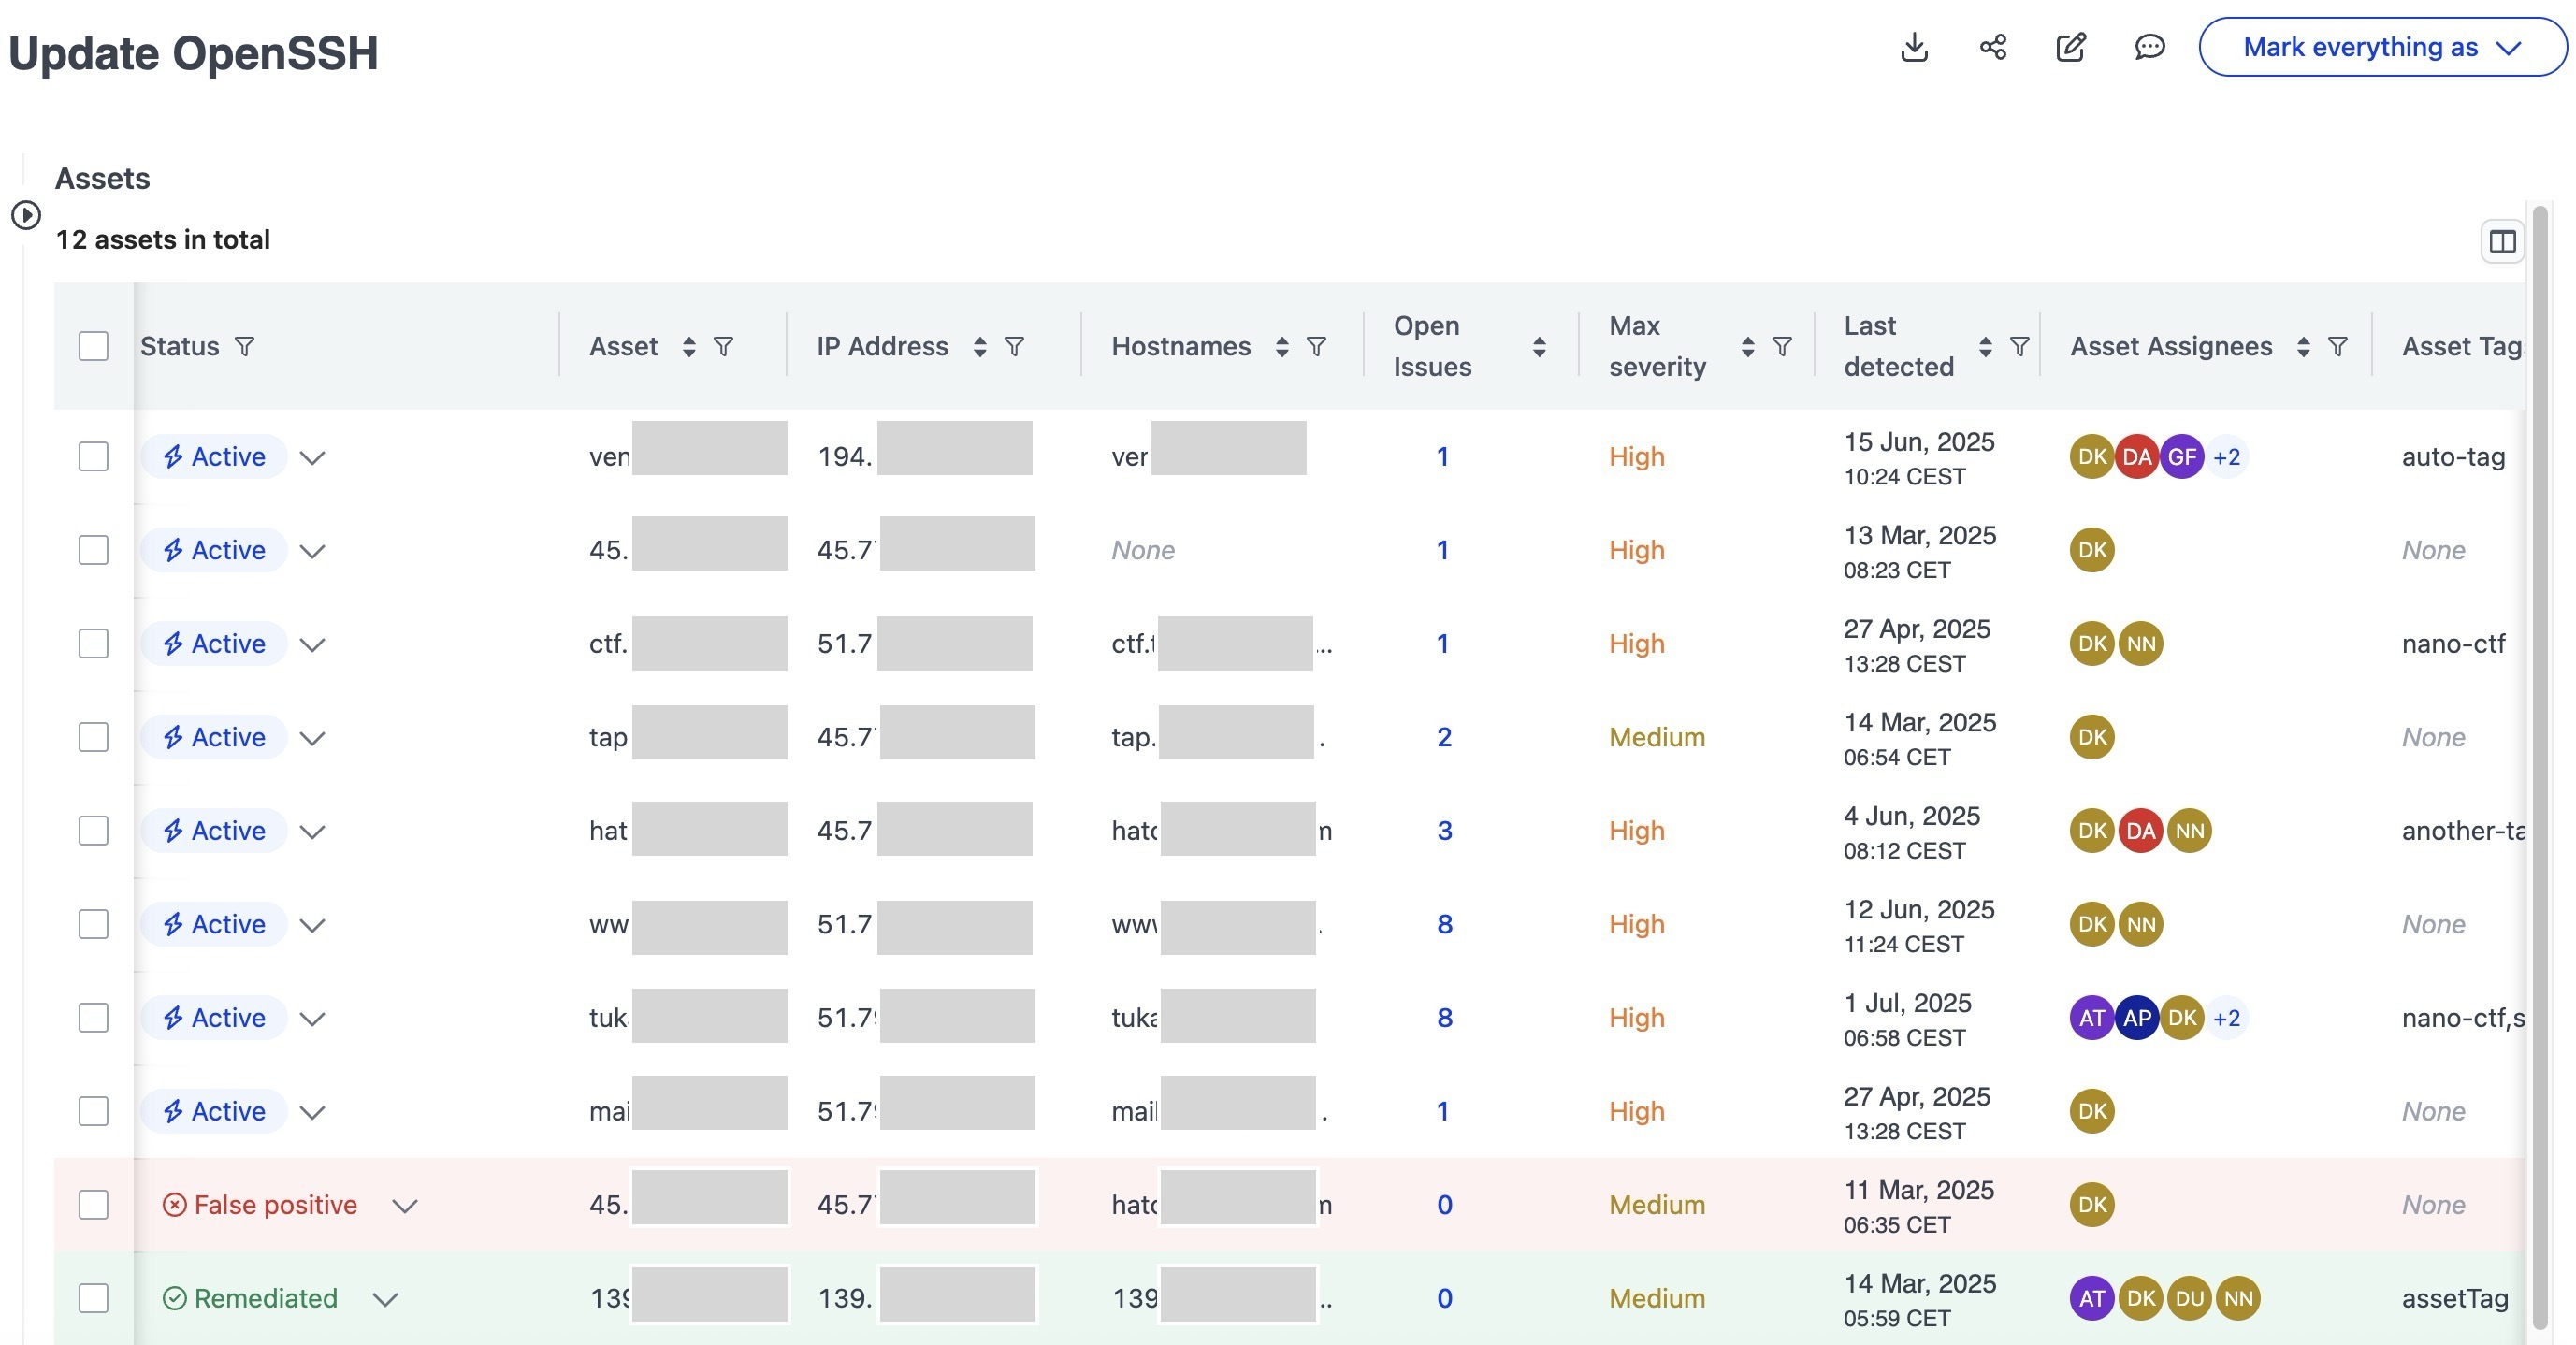
Task: Click the GF assignee avatar
Action: click(x=2182, y=457)
